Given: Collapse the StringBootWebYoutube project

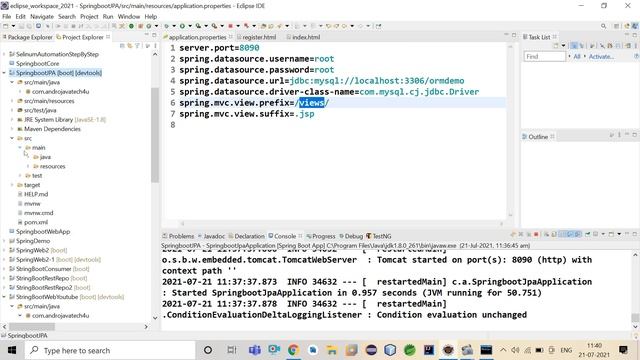Looking at the screenshot, I should tap(4, 297).
